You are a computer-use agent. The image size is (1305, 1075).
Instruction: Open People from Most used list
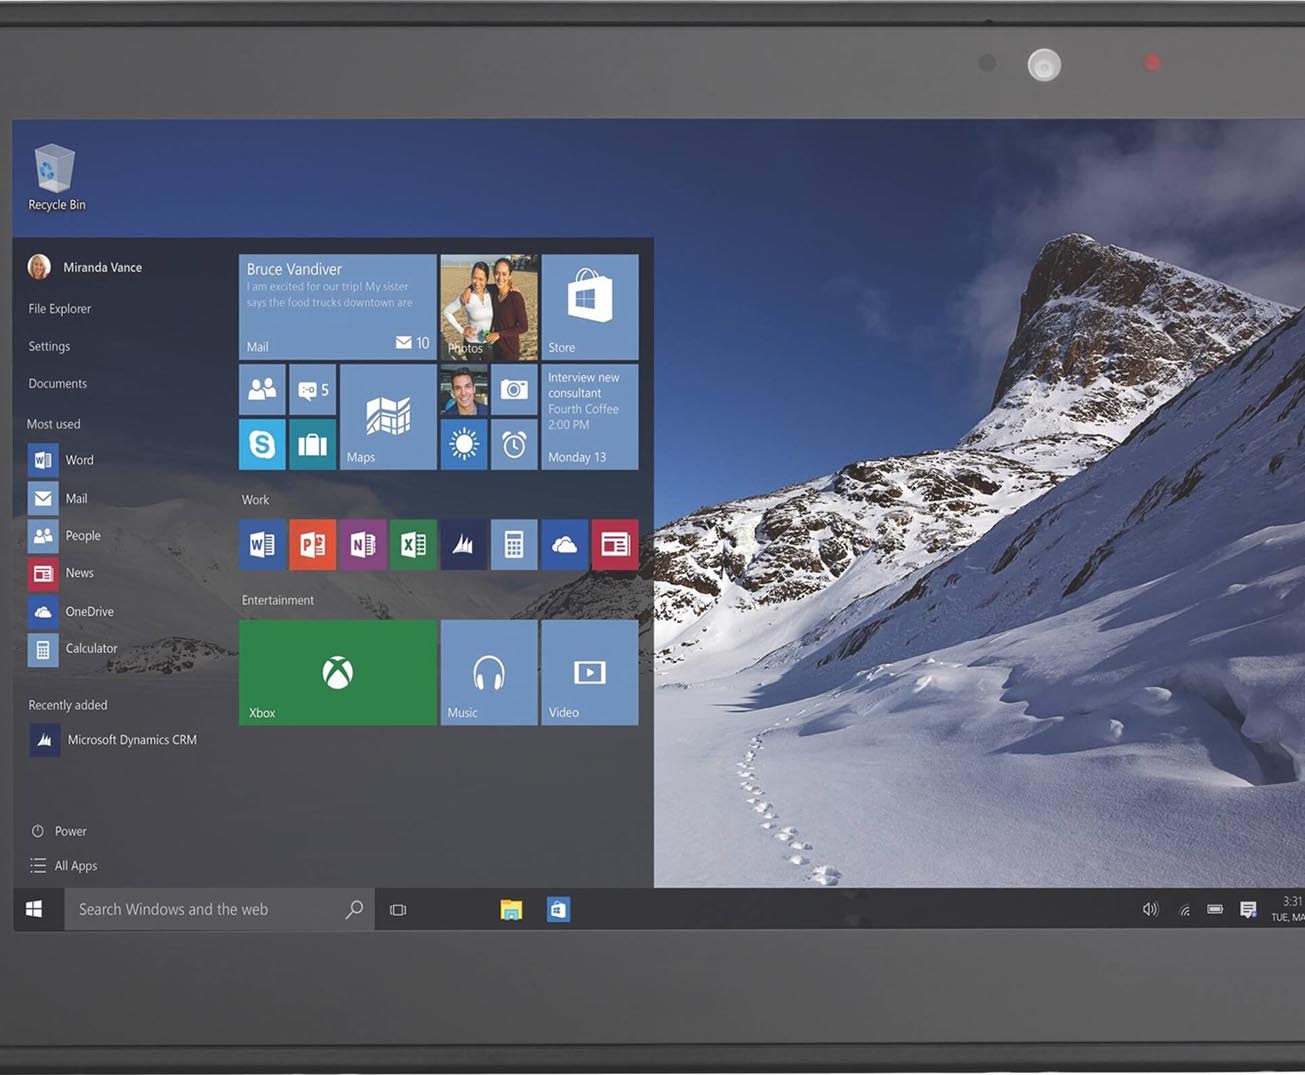coord(65,536)
